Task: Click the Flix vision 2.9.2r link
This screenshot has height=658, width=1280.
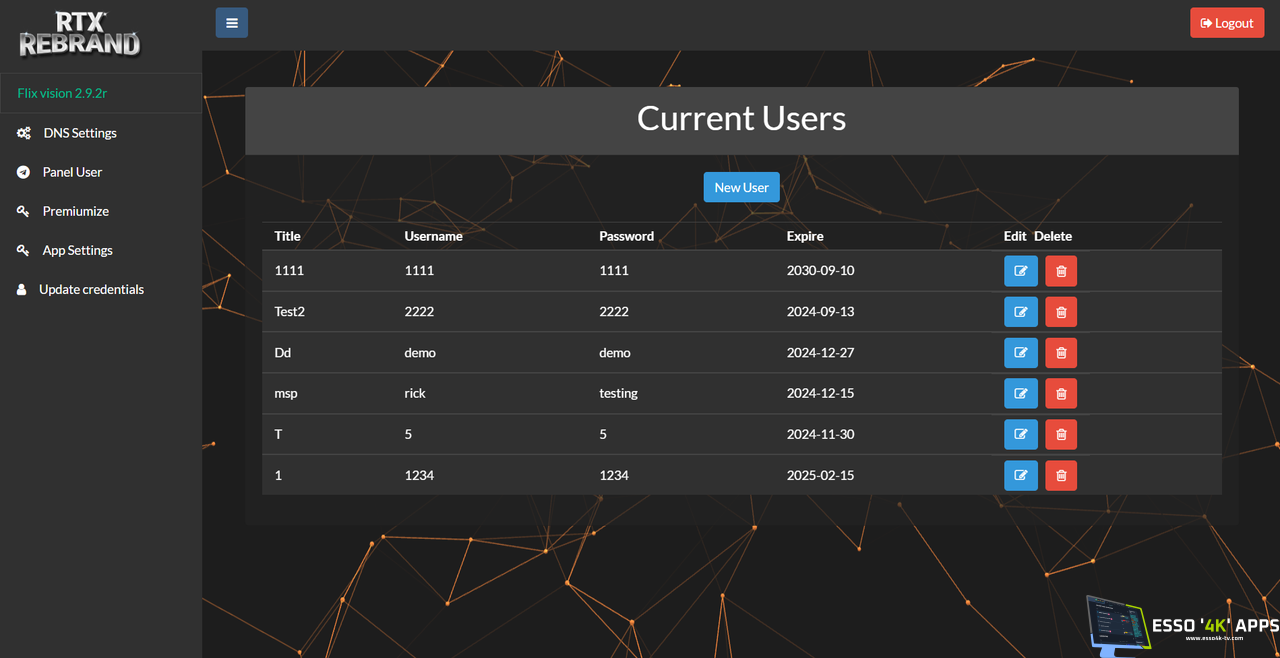Action: pos(62,93)
